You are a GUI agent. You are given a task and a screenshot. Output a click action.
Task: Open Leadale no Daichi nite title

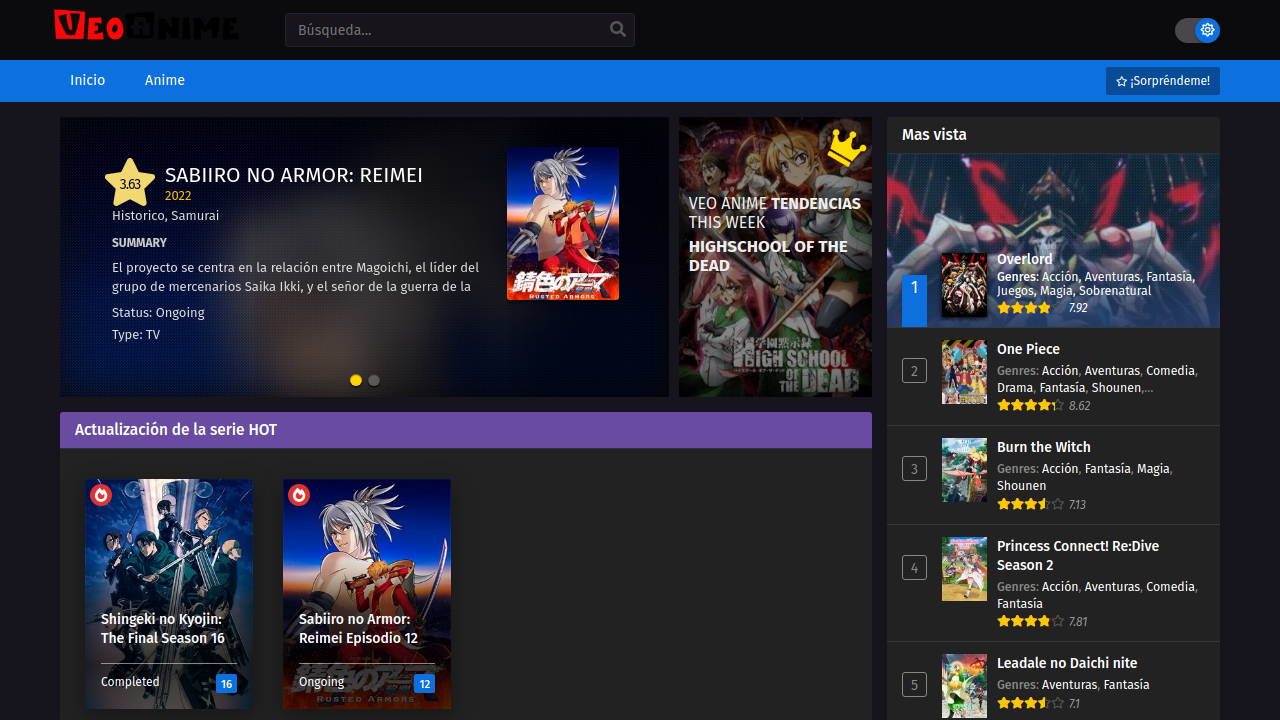click(1067, 663)
